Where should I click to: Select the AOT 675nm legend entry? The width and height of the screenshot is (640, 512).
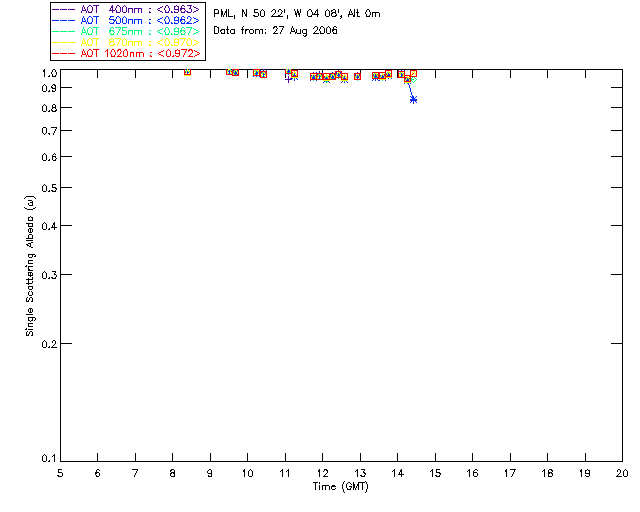pyautogui.click(x=126, y=31)
